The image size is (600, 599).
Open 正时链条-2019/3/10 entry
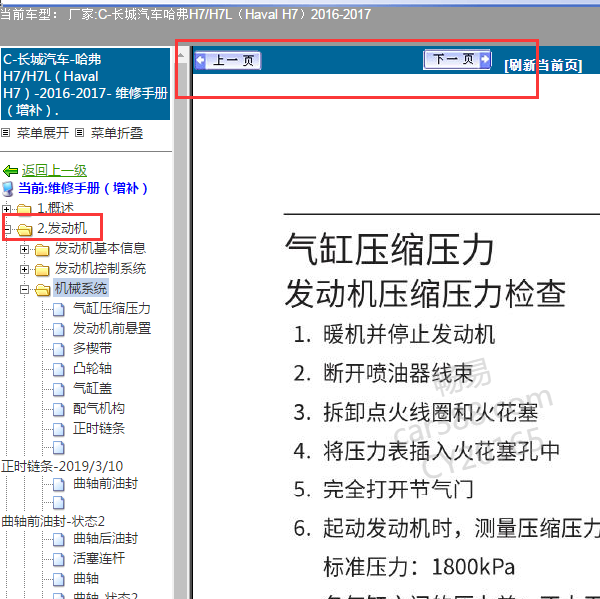click(x=62, y=466)
